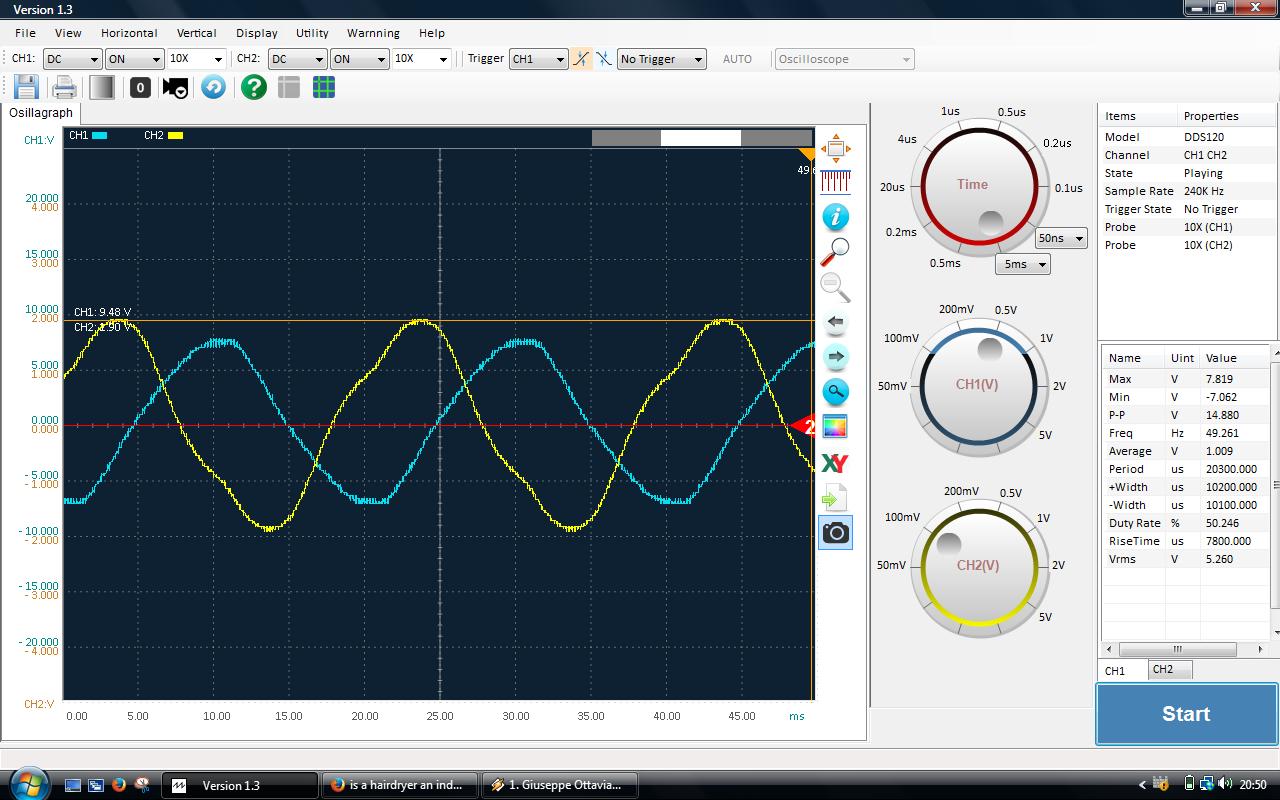Viewport: 1280px width, 800px height.
Task: Open the disabled Oscilloscope mode dropdown
Action: pyautogui.click(x=844, y=59)
